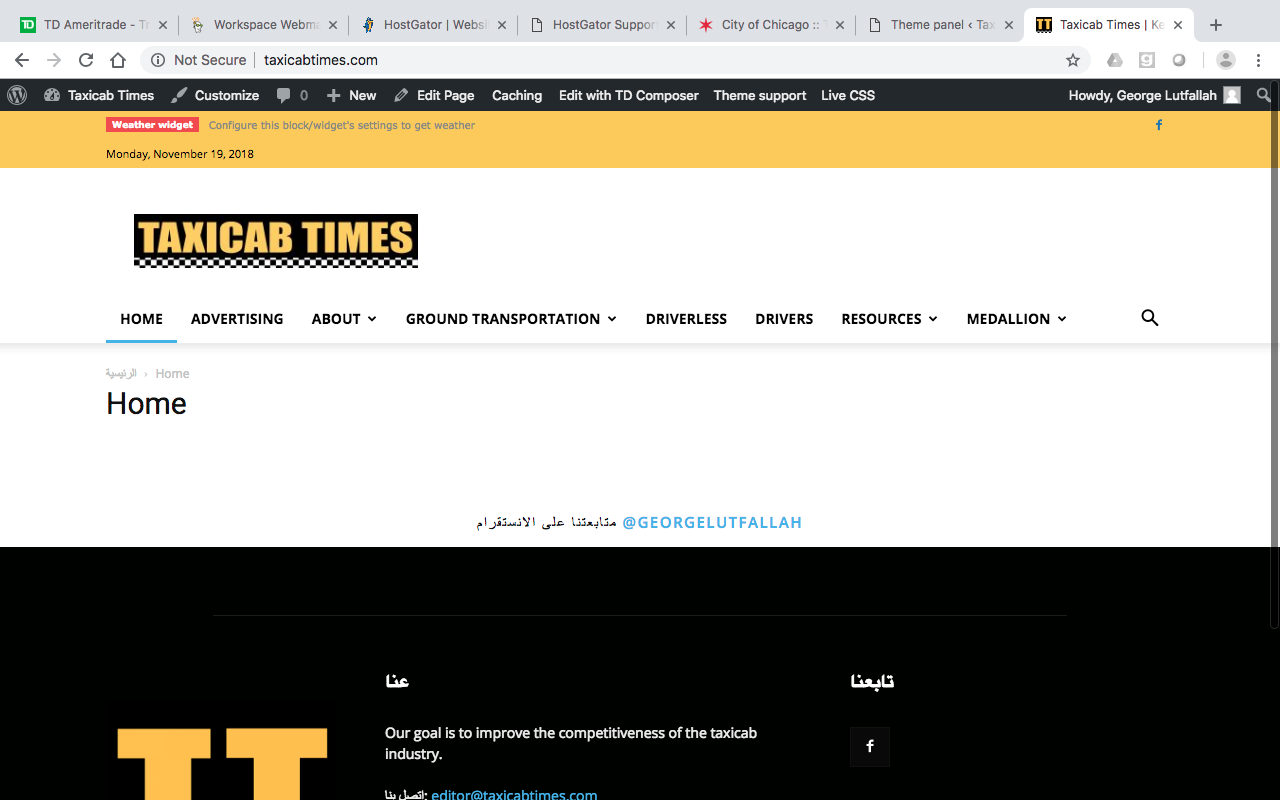This screenshot has width=1280, height=800.
Task: Close the City of Chicago tab
Action: pyautogui.click(x=840, y=25)
